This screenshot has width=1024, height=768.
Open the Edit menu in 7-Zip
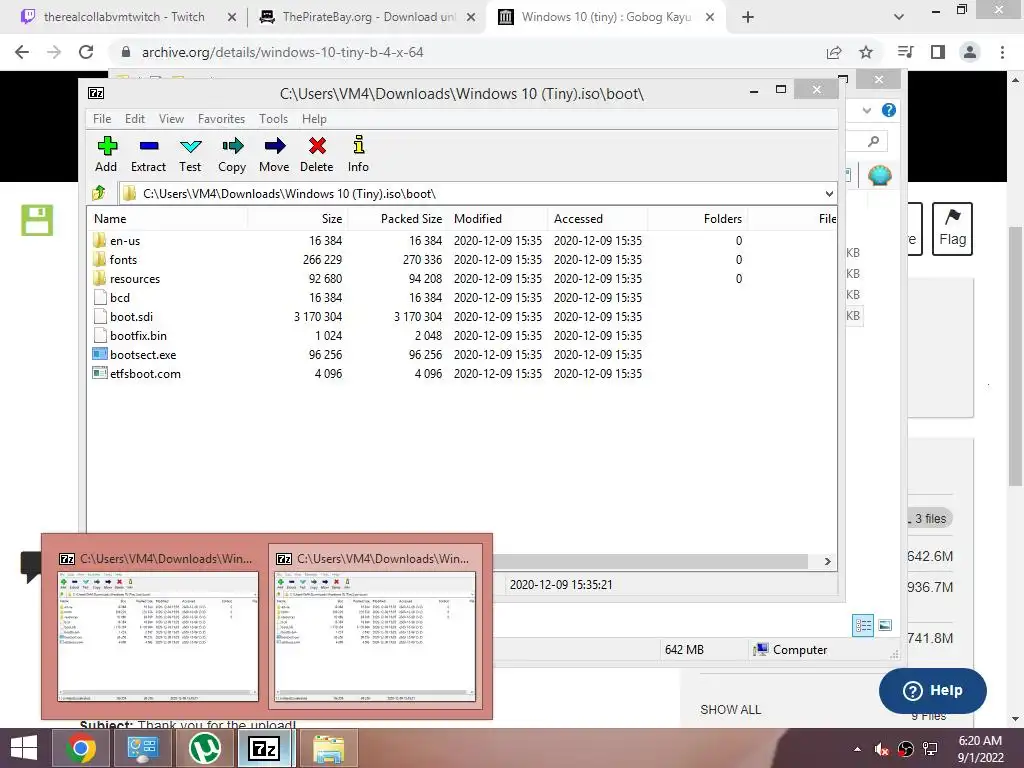click(x=135, y=119)
